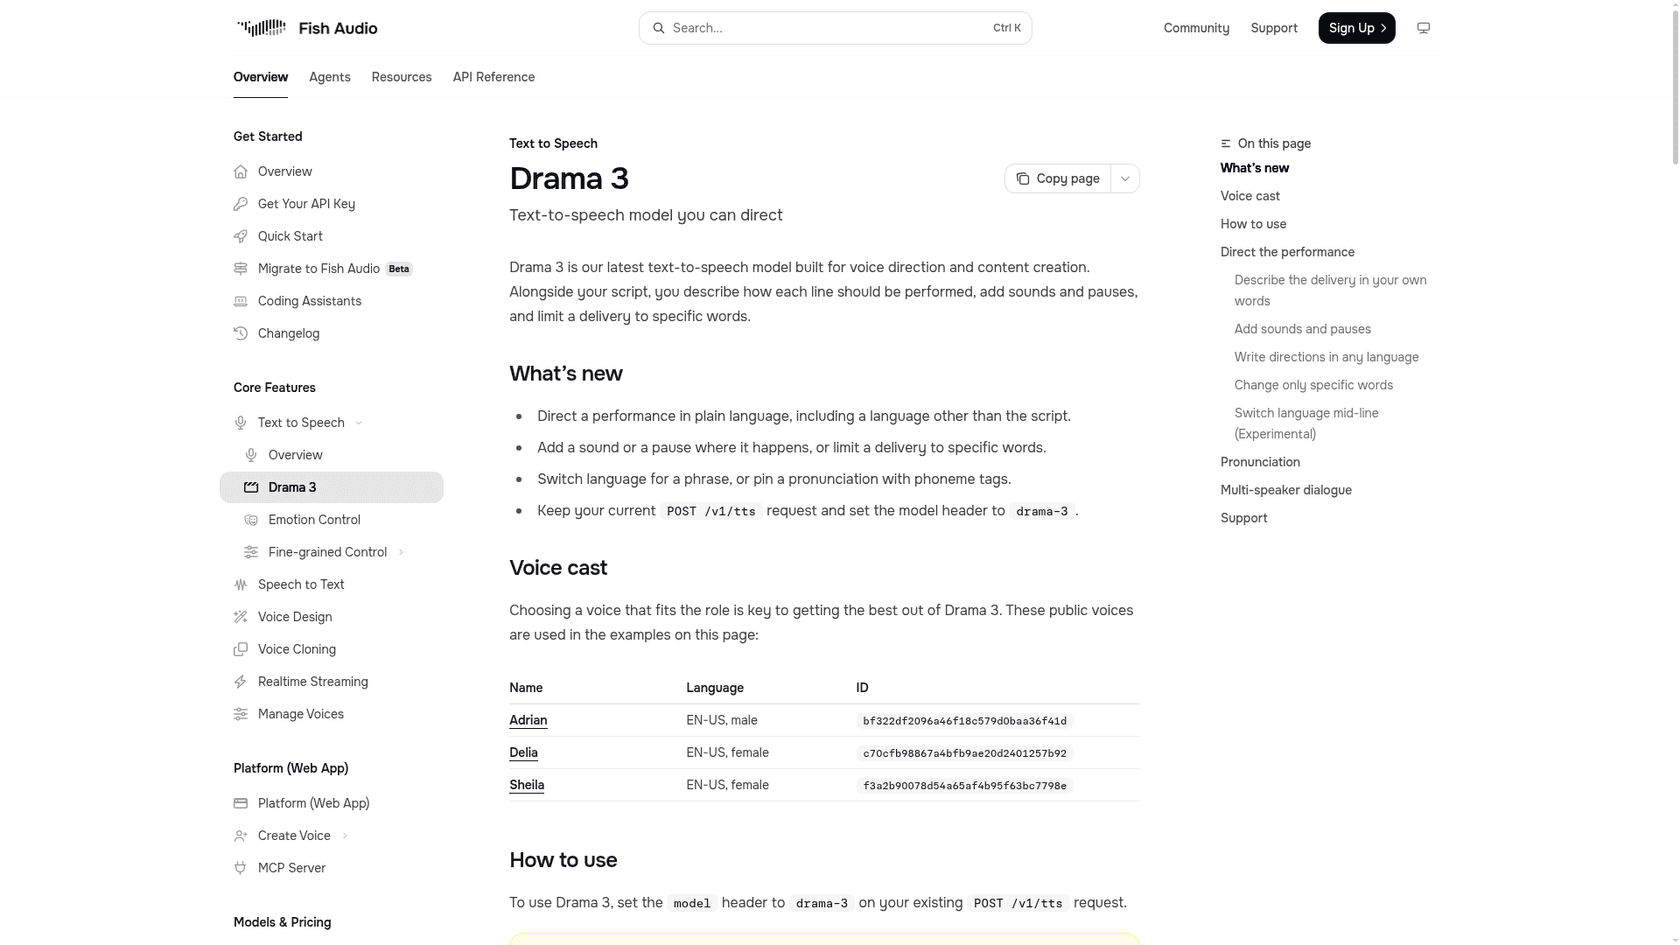
Task: Click the Coding Assistants icon
Action: pos(240,301)
